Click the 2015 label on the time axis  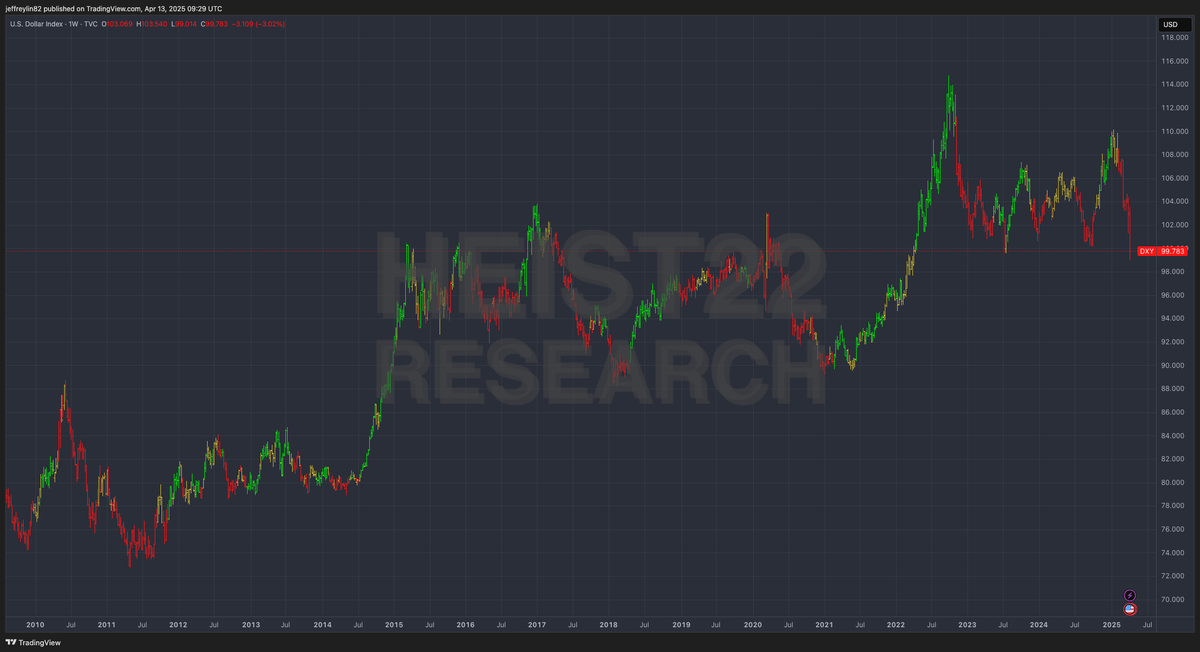coord(394,625)
